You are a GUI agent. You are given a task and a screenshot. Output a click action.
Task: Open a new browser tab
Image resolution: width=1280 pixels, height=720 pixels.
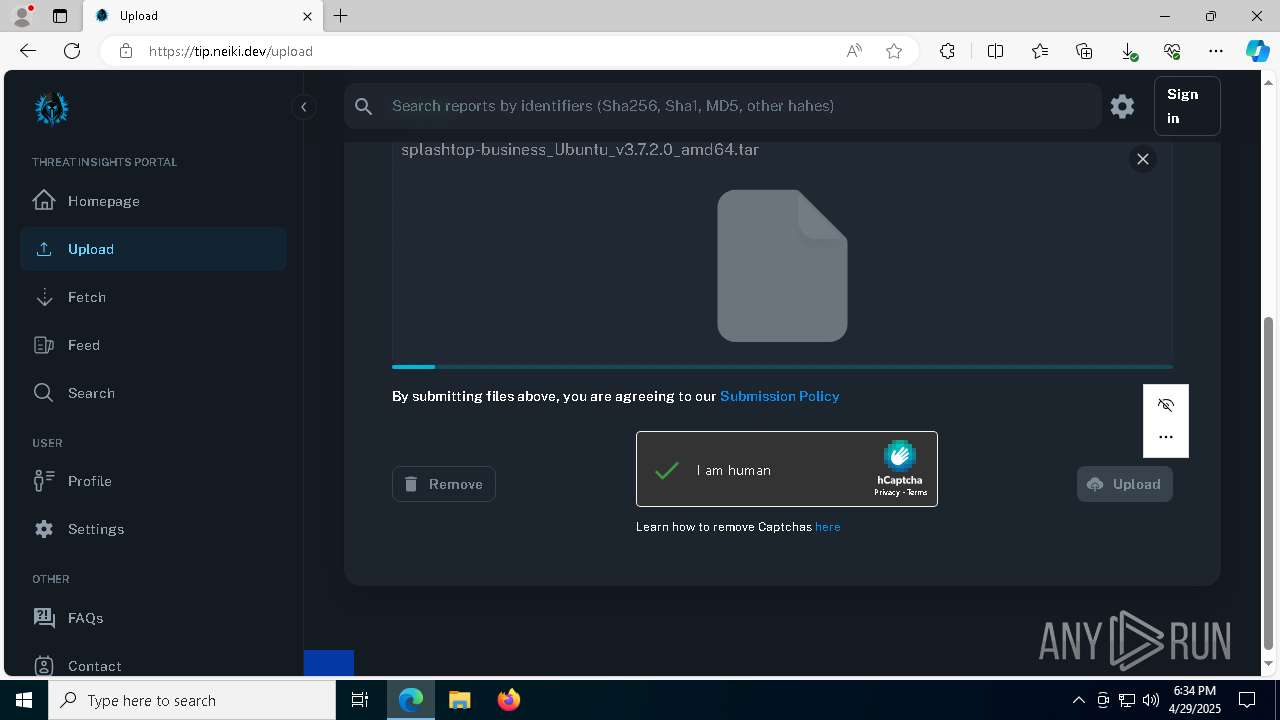click(x=341, y=16)
